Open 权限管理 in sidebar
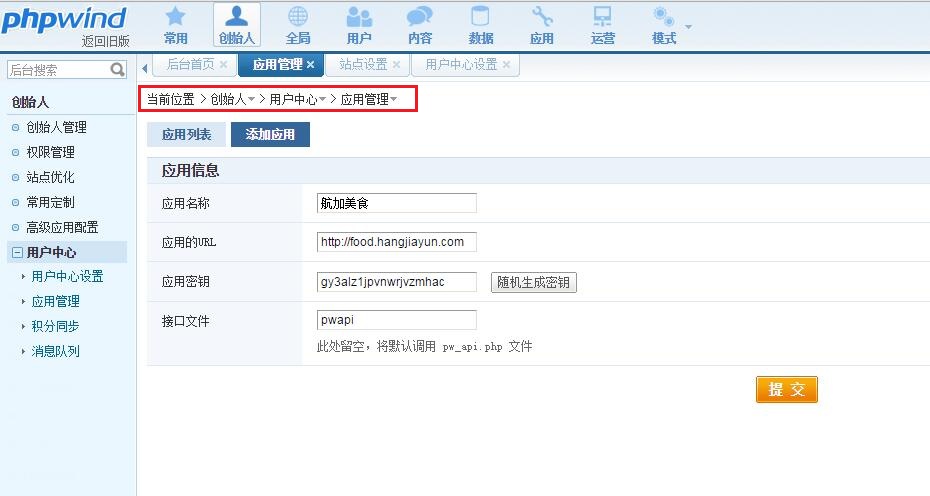 click(x=50, y=152)
